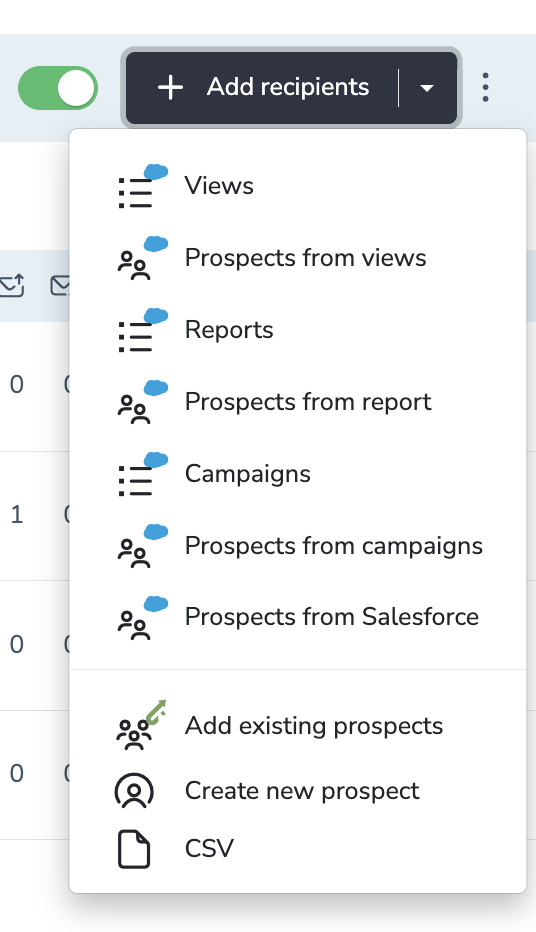The image size is (536, 932).
Task: Select the Create new prospect text label
Action: 302,791
